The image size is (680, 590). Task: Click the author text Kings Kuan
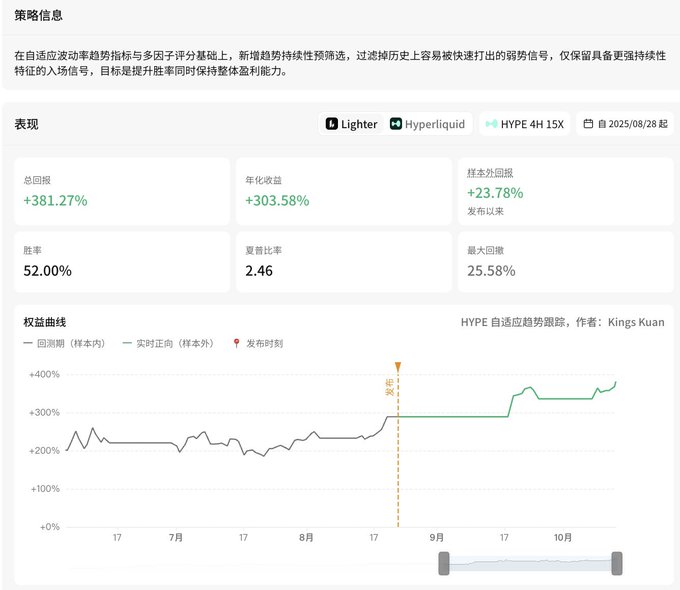coord(636,322)
